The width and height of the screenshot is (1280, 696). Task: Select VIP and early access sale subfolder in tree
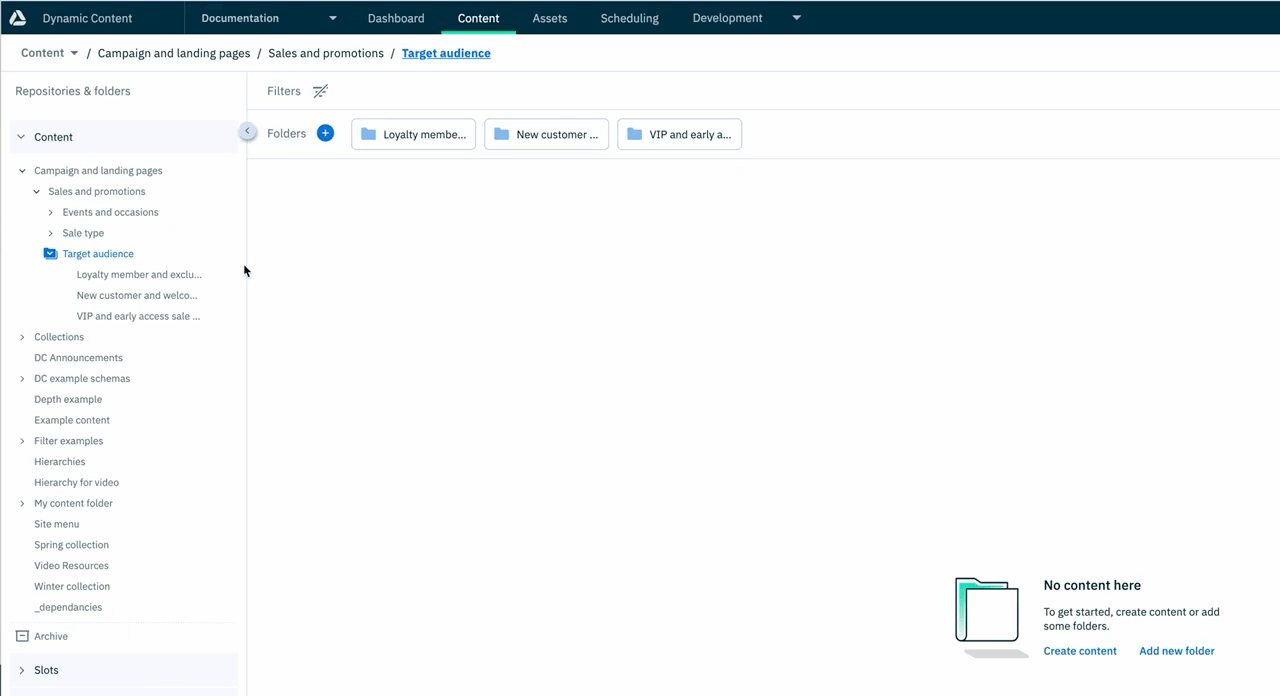click(138, 316)
